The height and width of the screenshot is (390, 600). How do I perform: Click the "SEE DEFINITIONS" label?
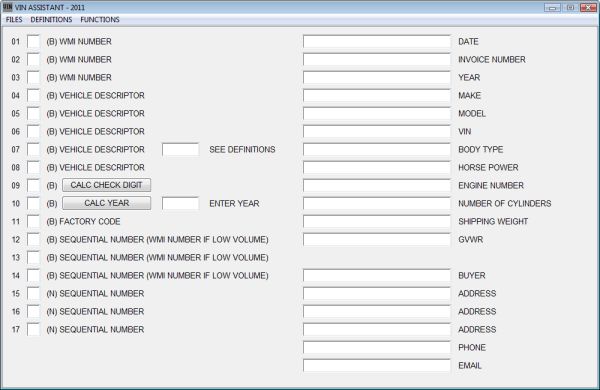click(242, 150)
